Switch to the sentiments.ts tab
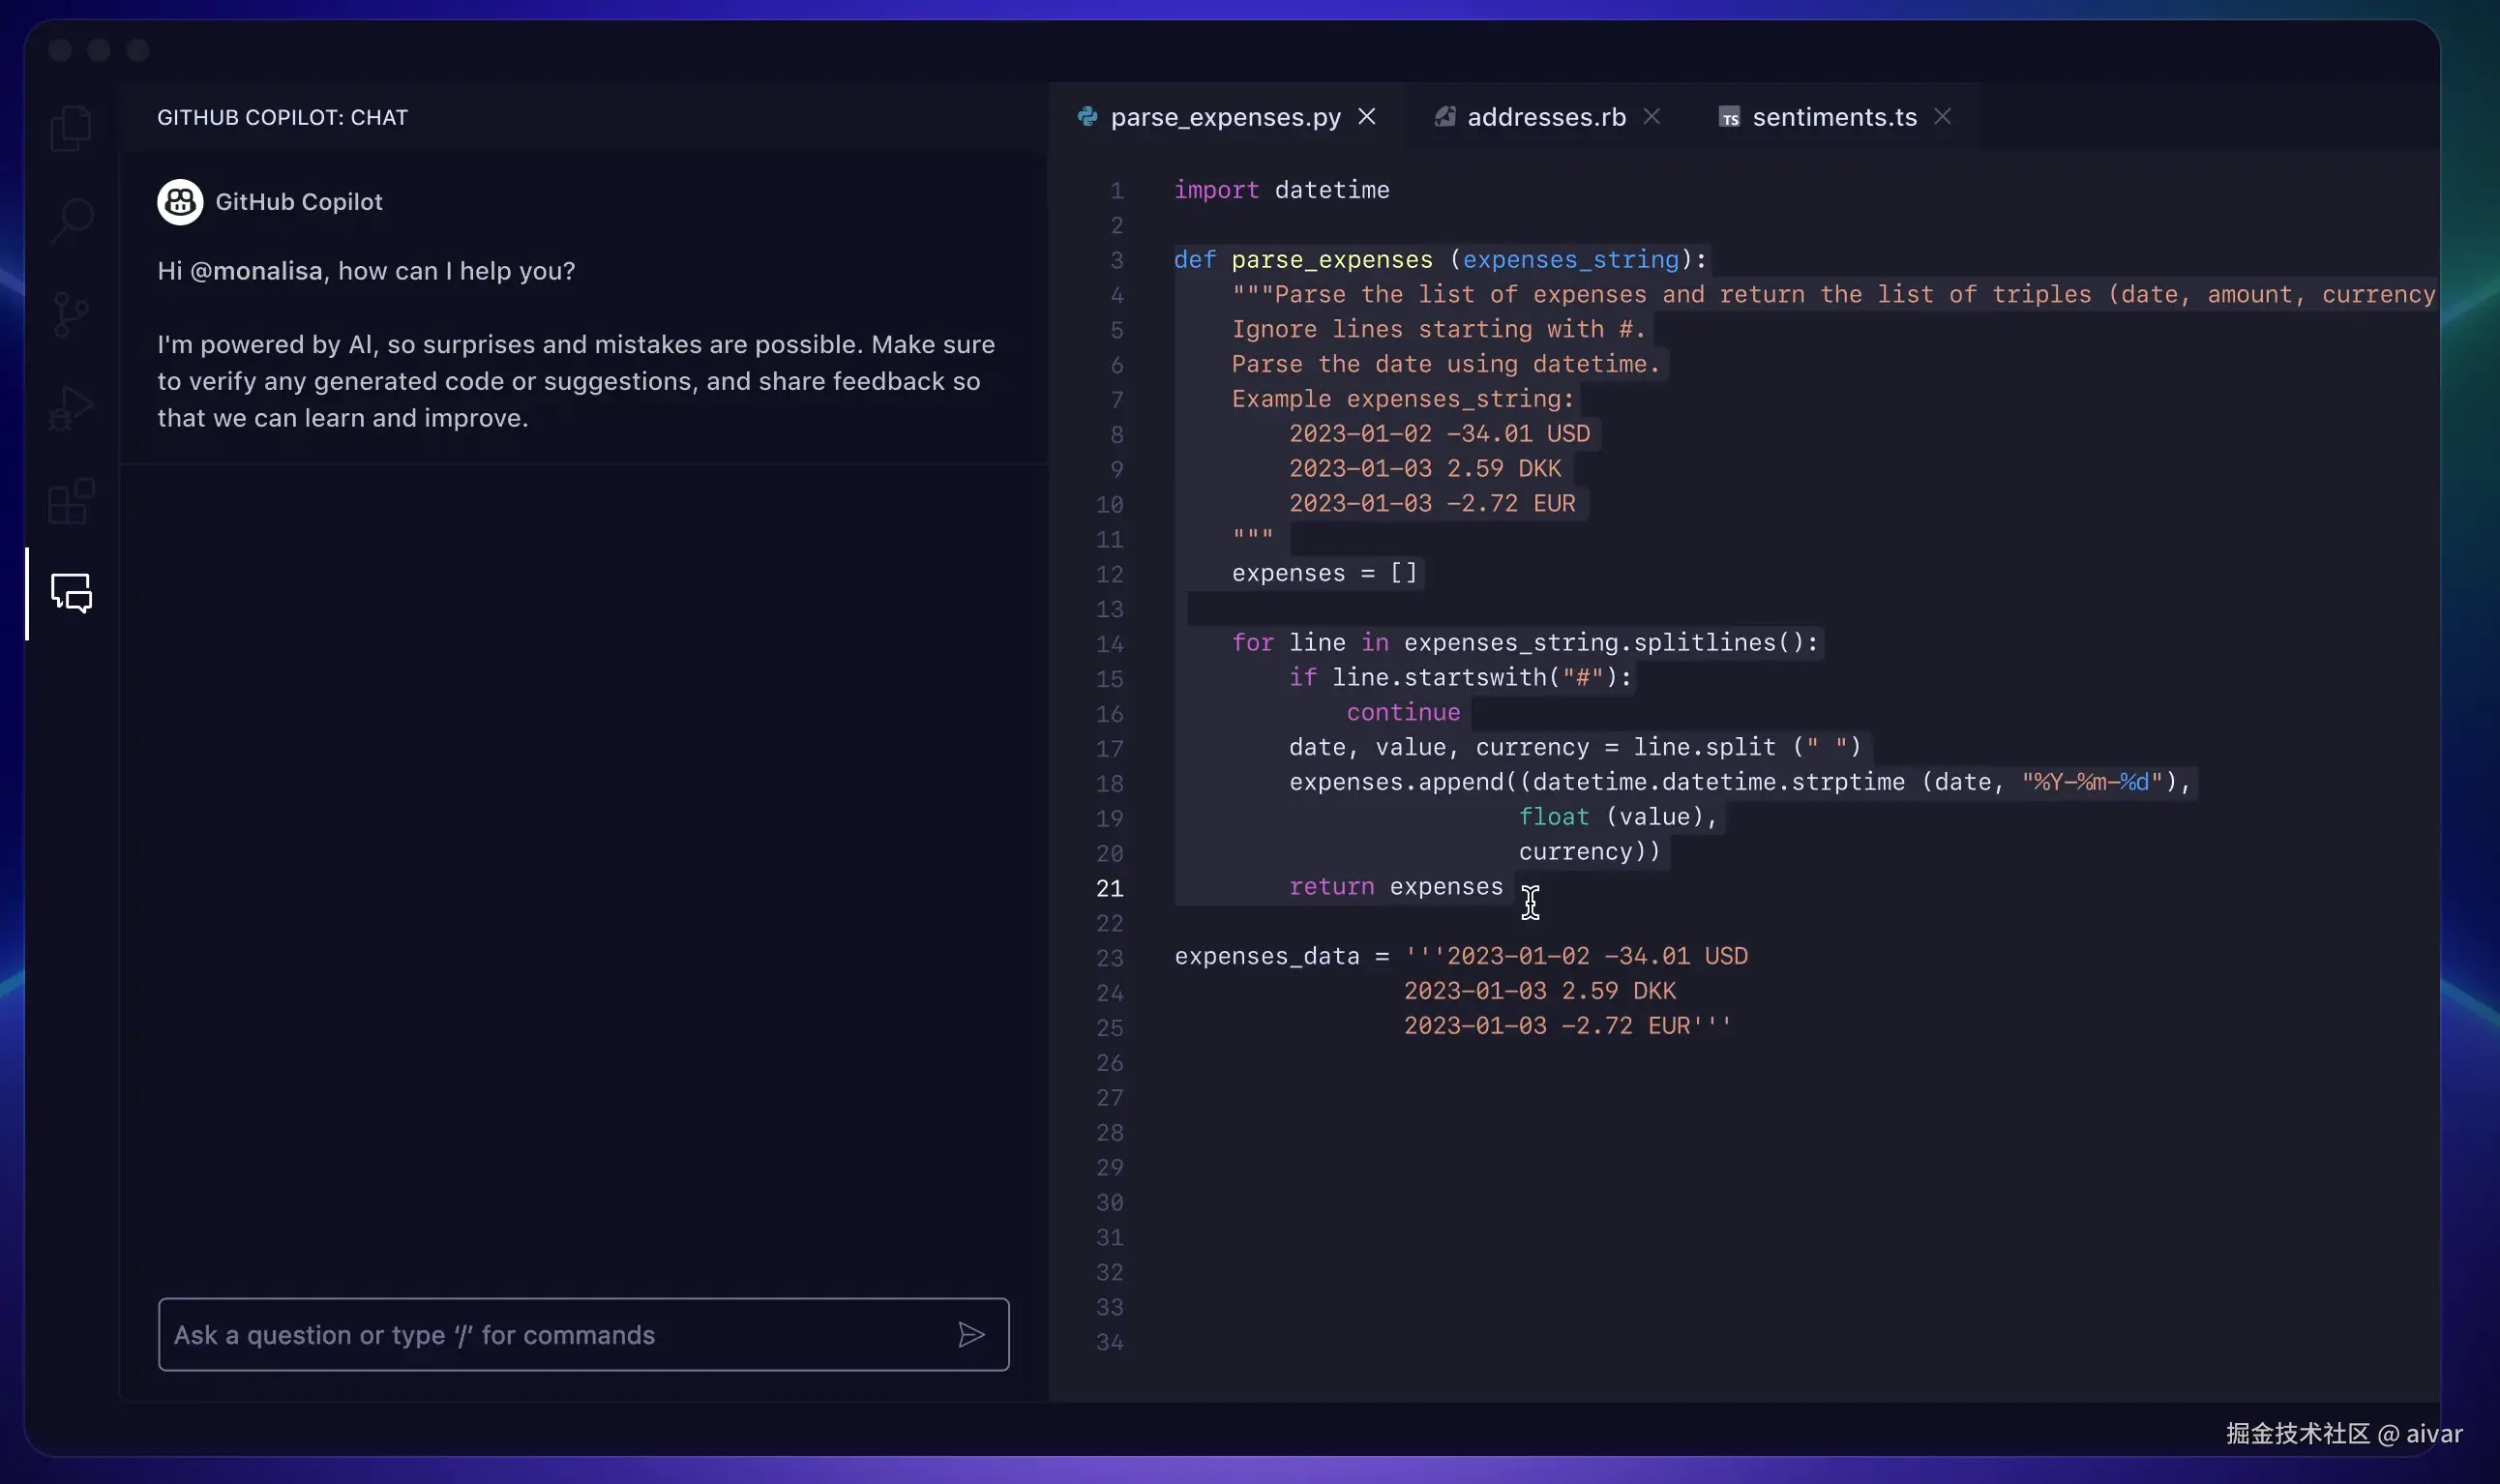Image resolution: width=2500 pixels, height=1484 pixels. [1835, 116]
